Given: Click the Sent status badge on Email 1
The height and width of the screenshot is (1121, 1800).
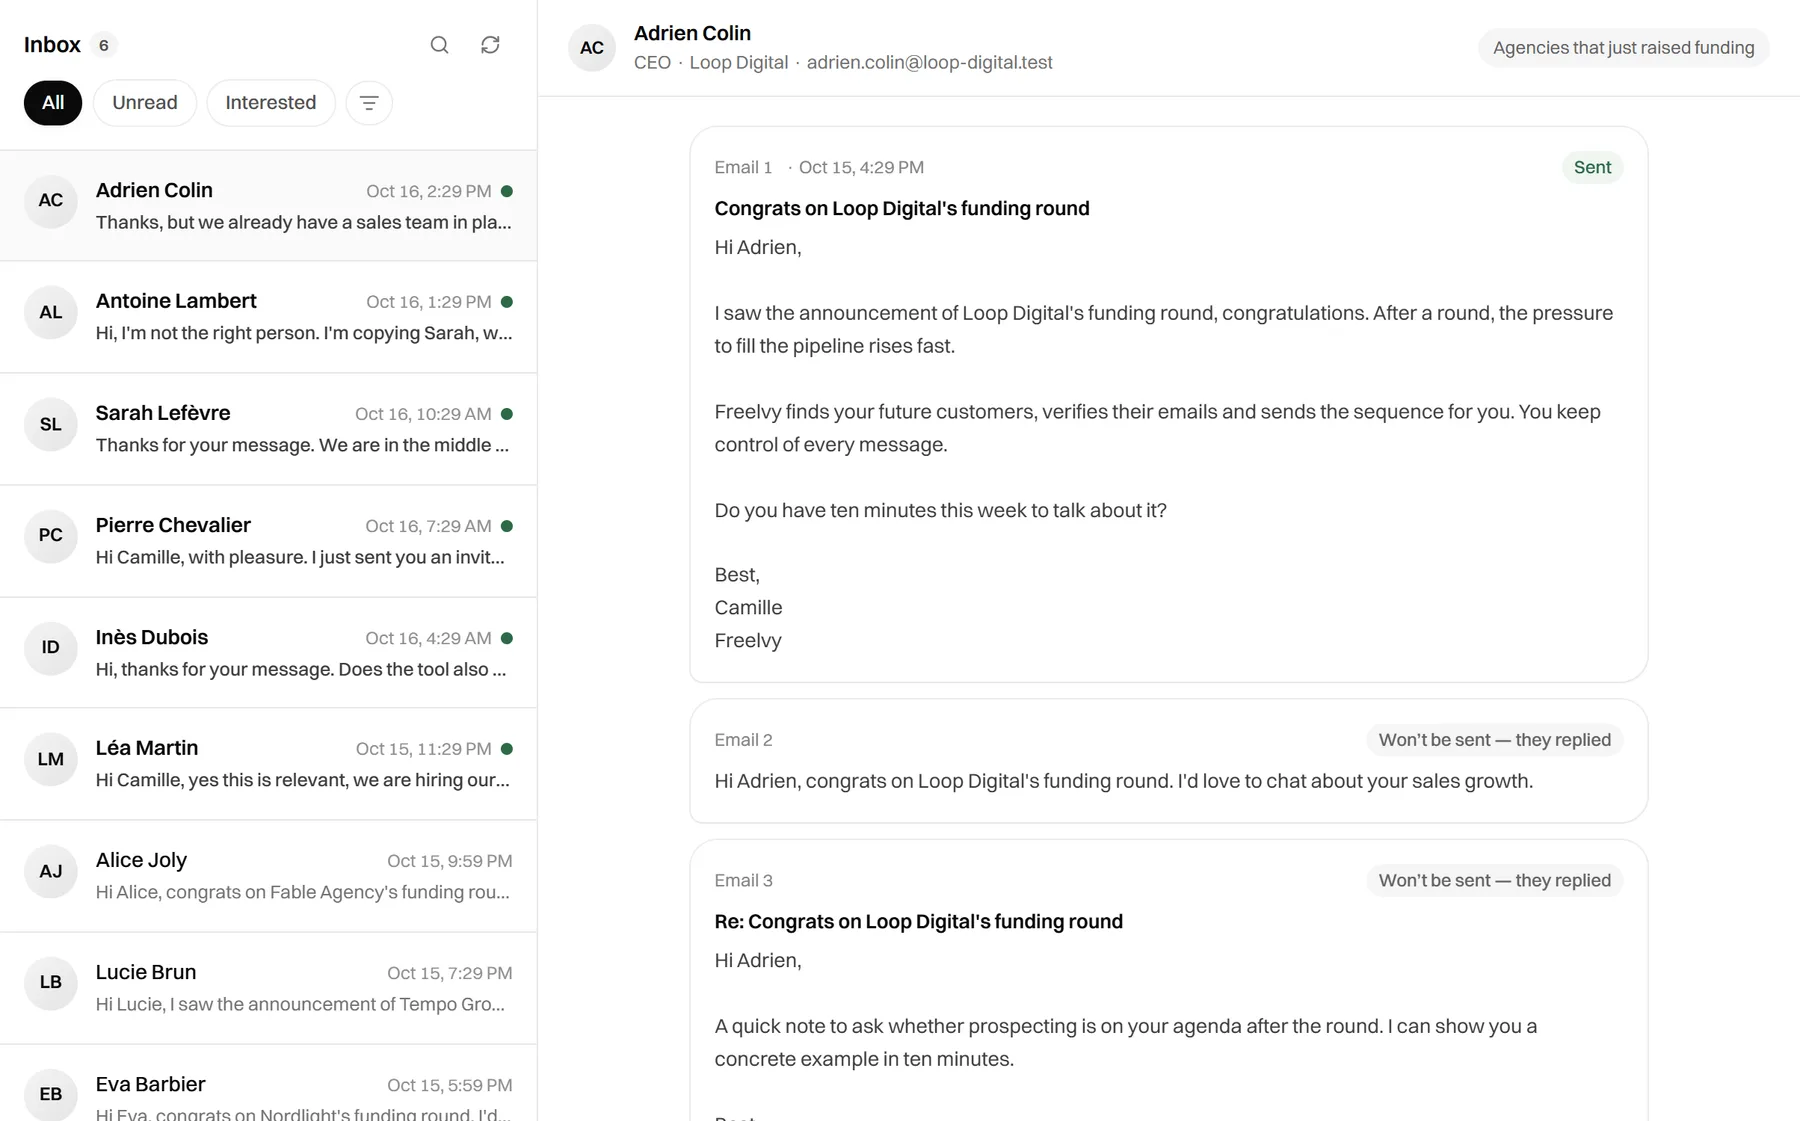Looking at the screenshot, I should coord(1592,167).
